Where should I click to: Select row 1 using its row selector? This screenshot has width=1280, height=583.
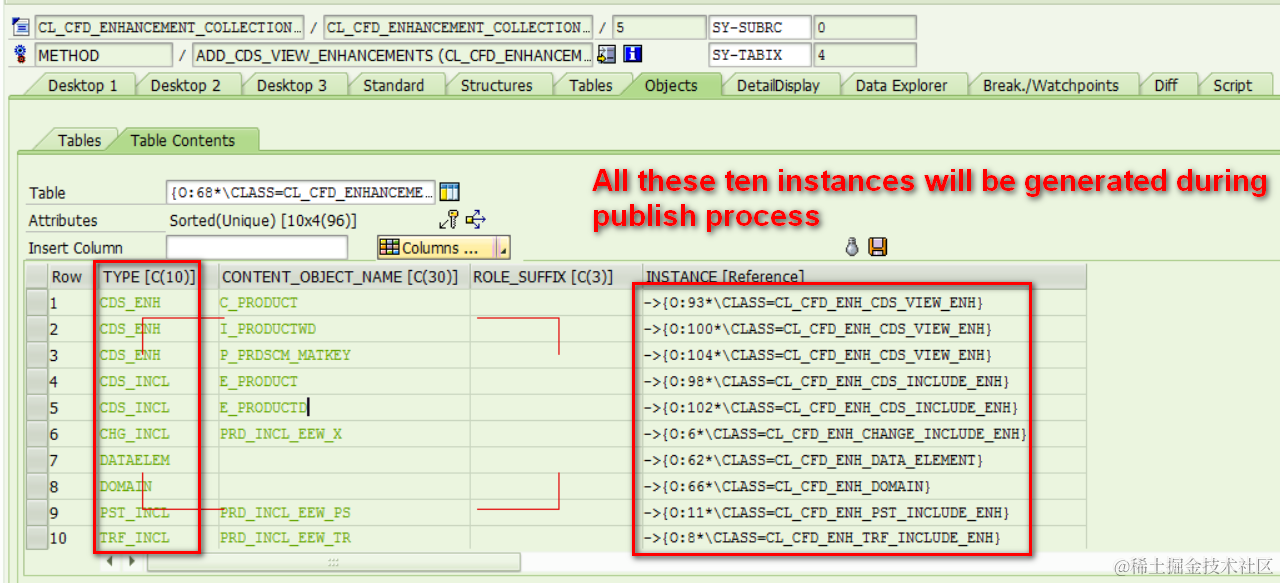tap(35, 302)
